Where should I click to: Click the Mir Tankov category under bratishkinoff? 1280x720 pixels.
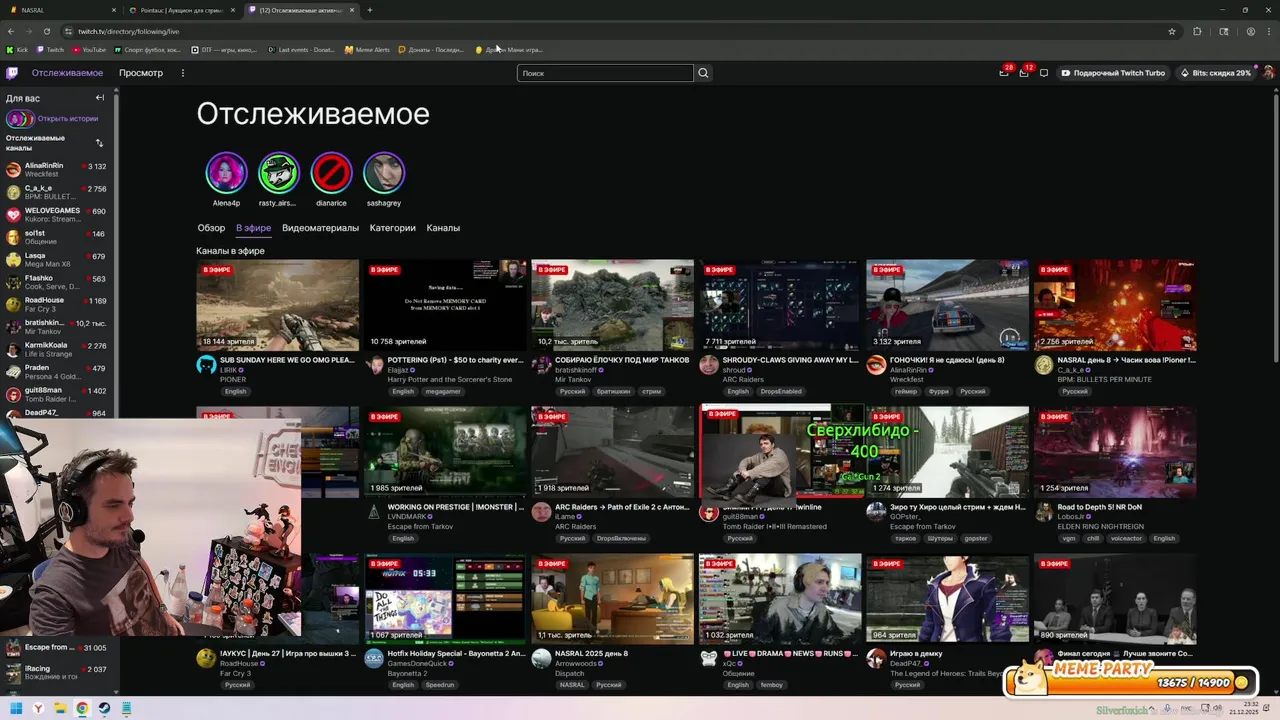(574, 380)
